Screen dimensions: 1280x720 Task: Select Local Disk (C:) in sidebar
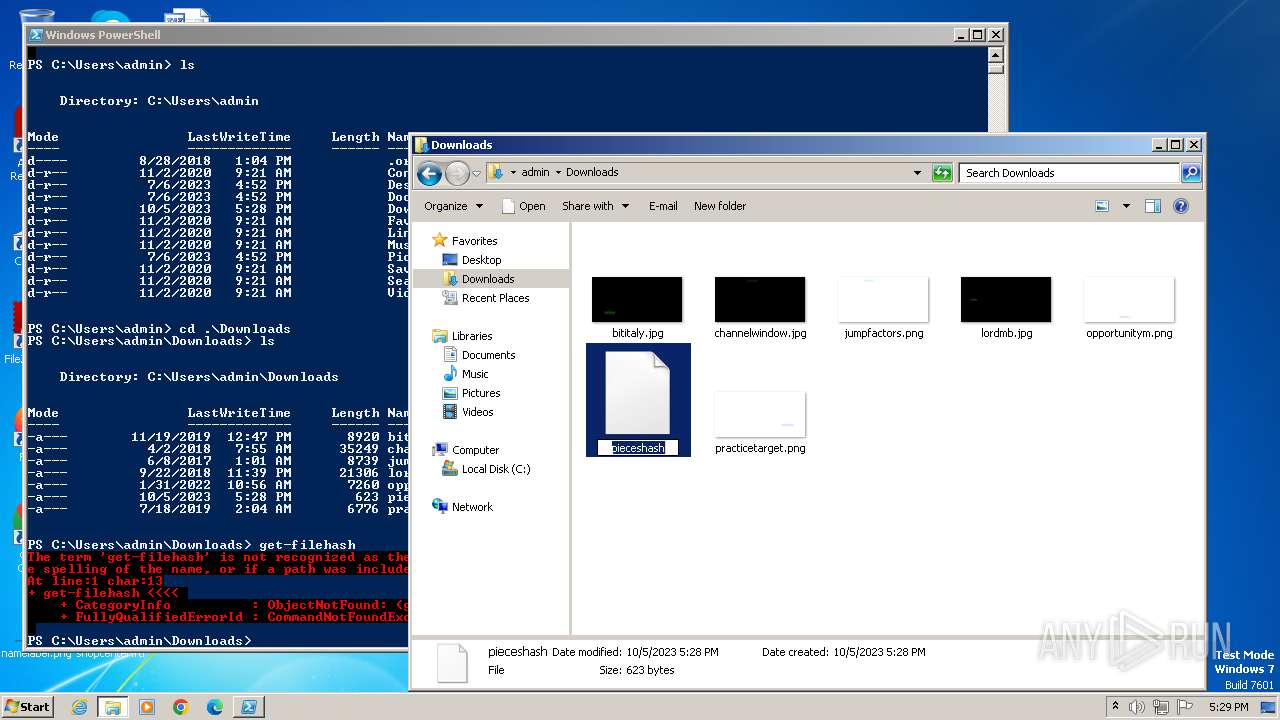(x=496, y=469)
